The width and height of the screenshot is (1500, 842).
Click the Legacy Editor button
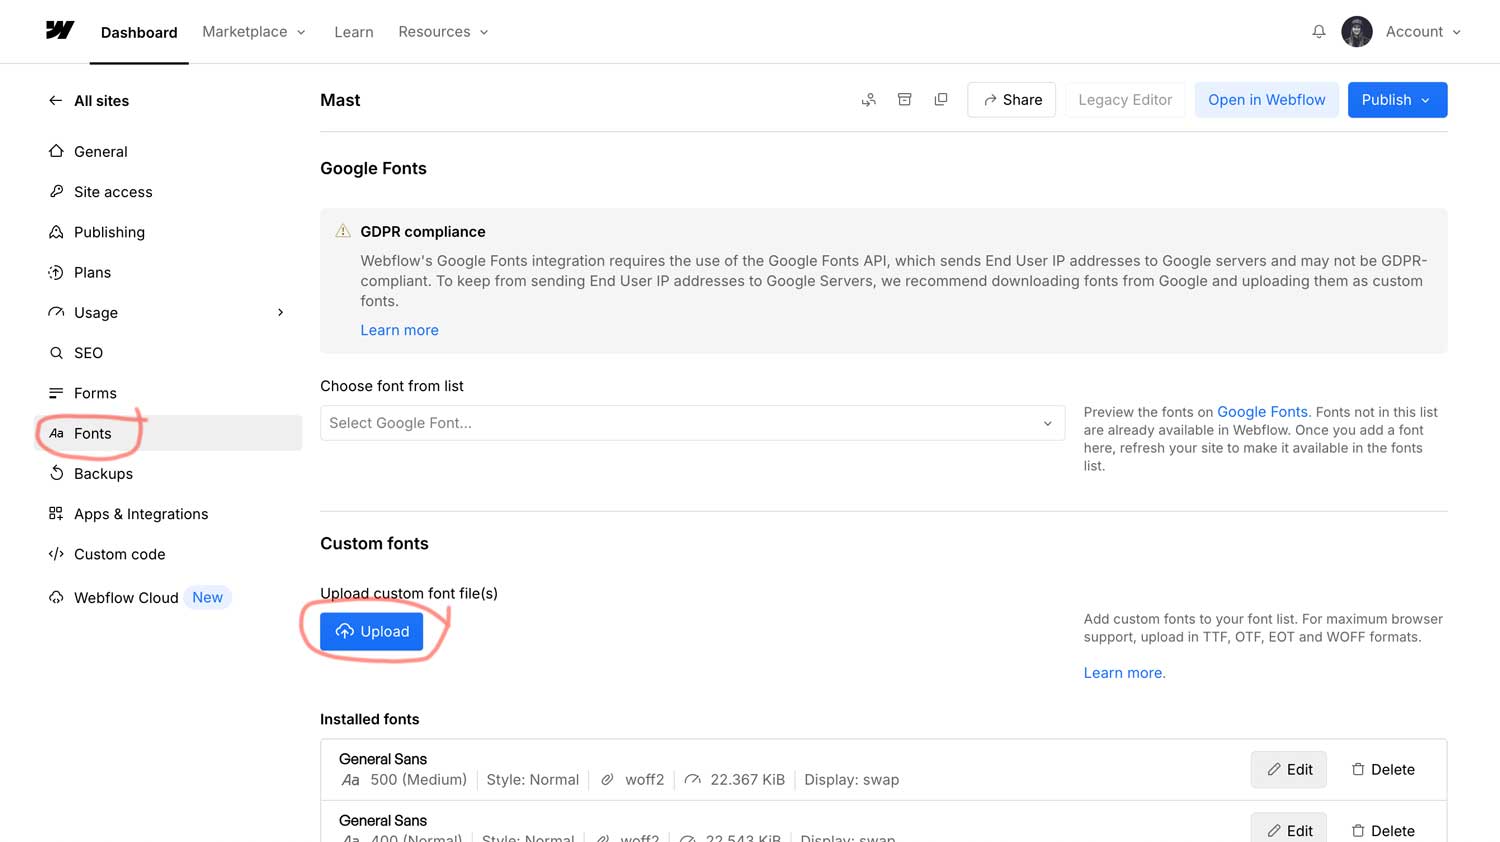pos(1125,100)
